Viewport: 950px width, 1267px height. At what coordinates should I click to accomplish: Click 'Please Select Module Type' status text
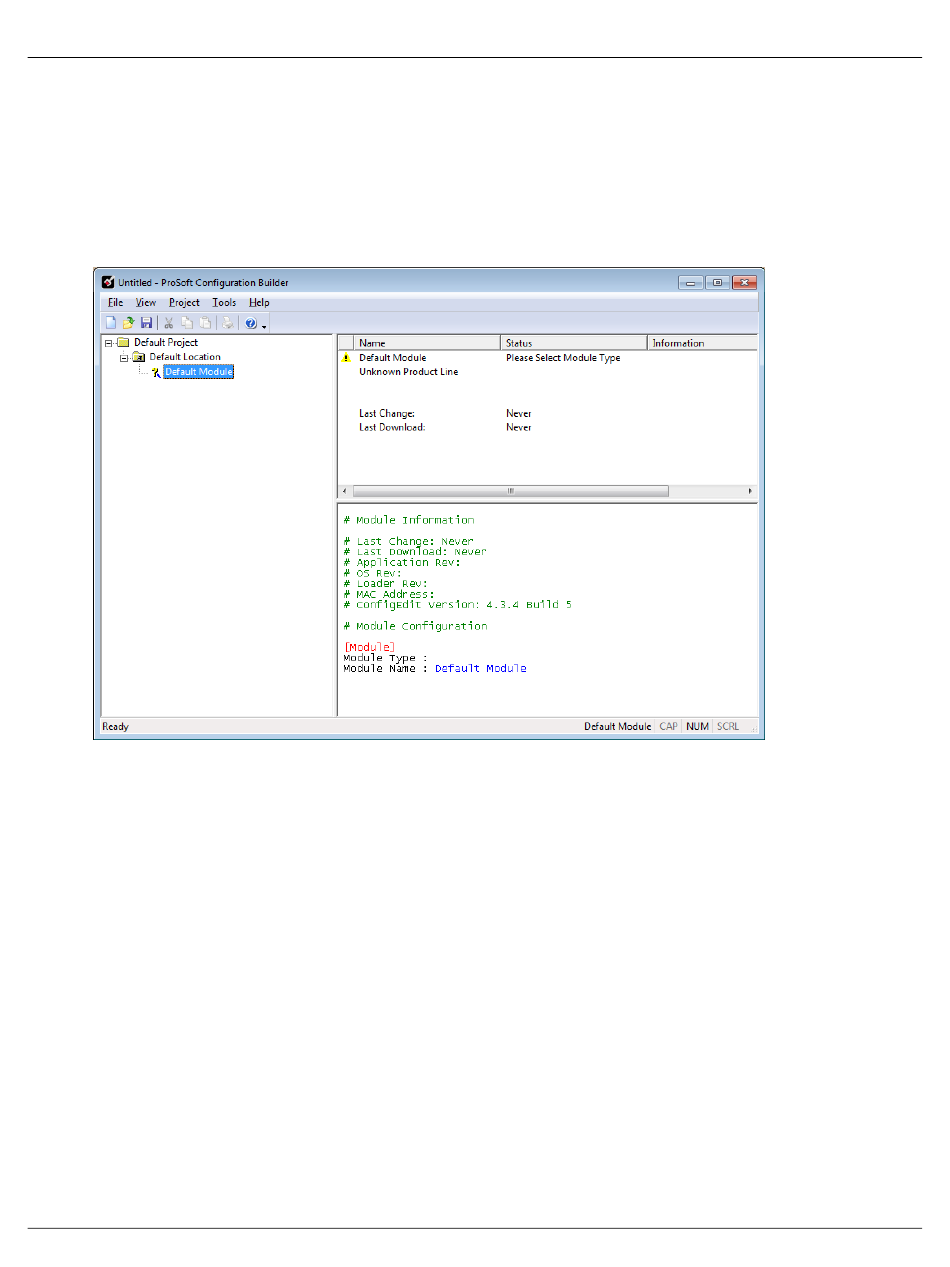click(x=563, y=357)
